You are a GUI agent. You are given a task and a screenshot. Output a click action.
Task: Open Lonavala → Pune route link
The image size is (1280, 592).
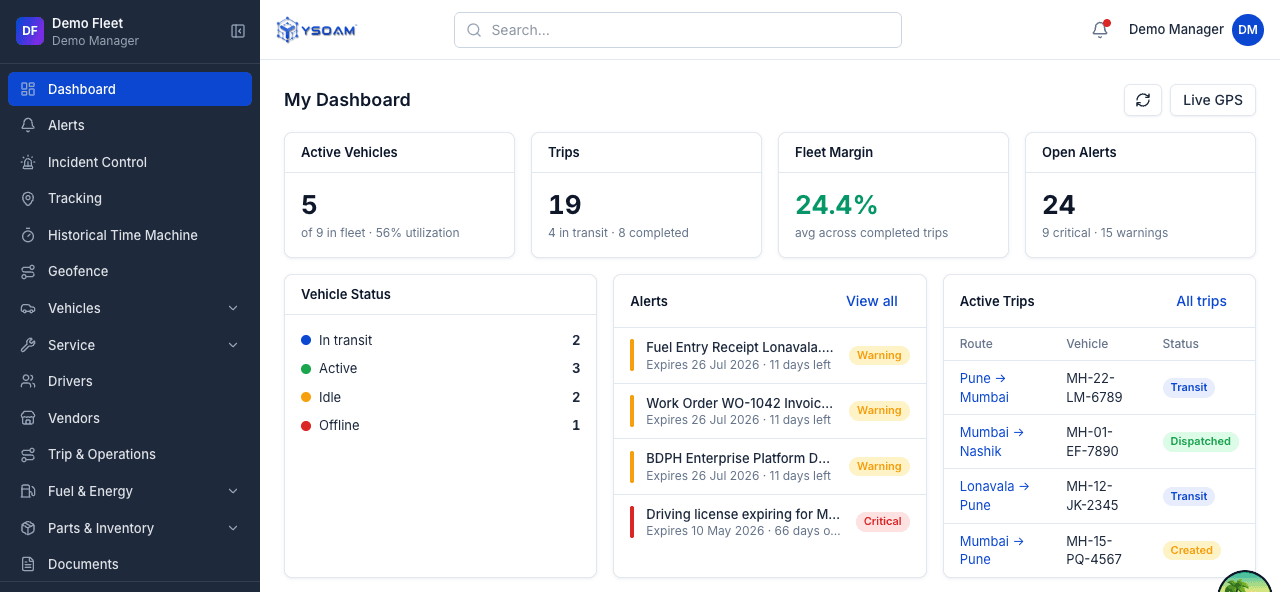tap(995, 496)
